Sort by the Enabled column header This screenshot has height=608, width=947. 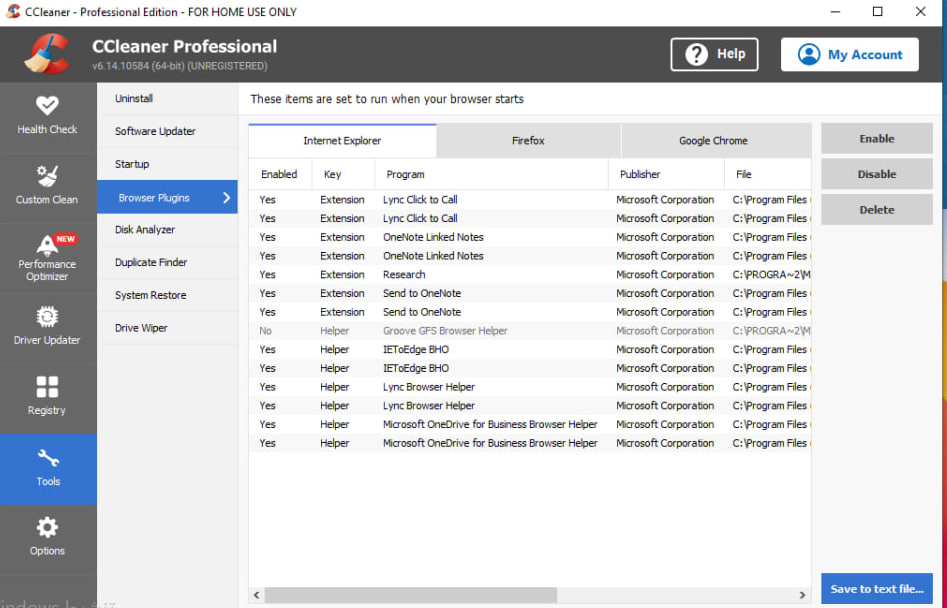(280, 174)
